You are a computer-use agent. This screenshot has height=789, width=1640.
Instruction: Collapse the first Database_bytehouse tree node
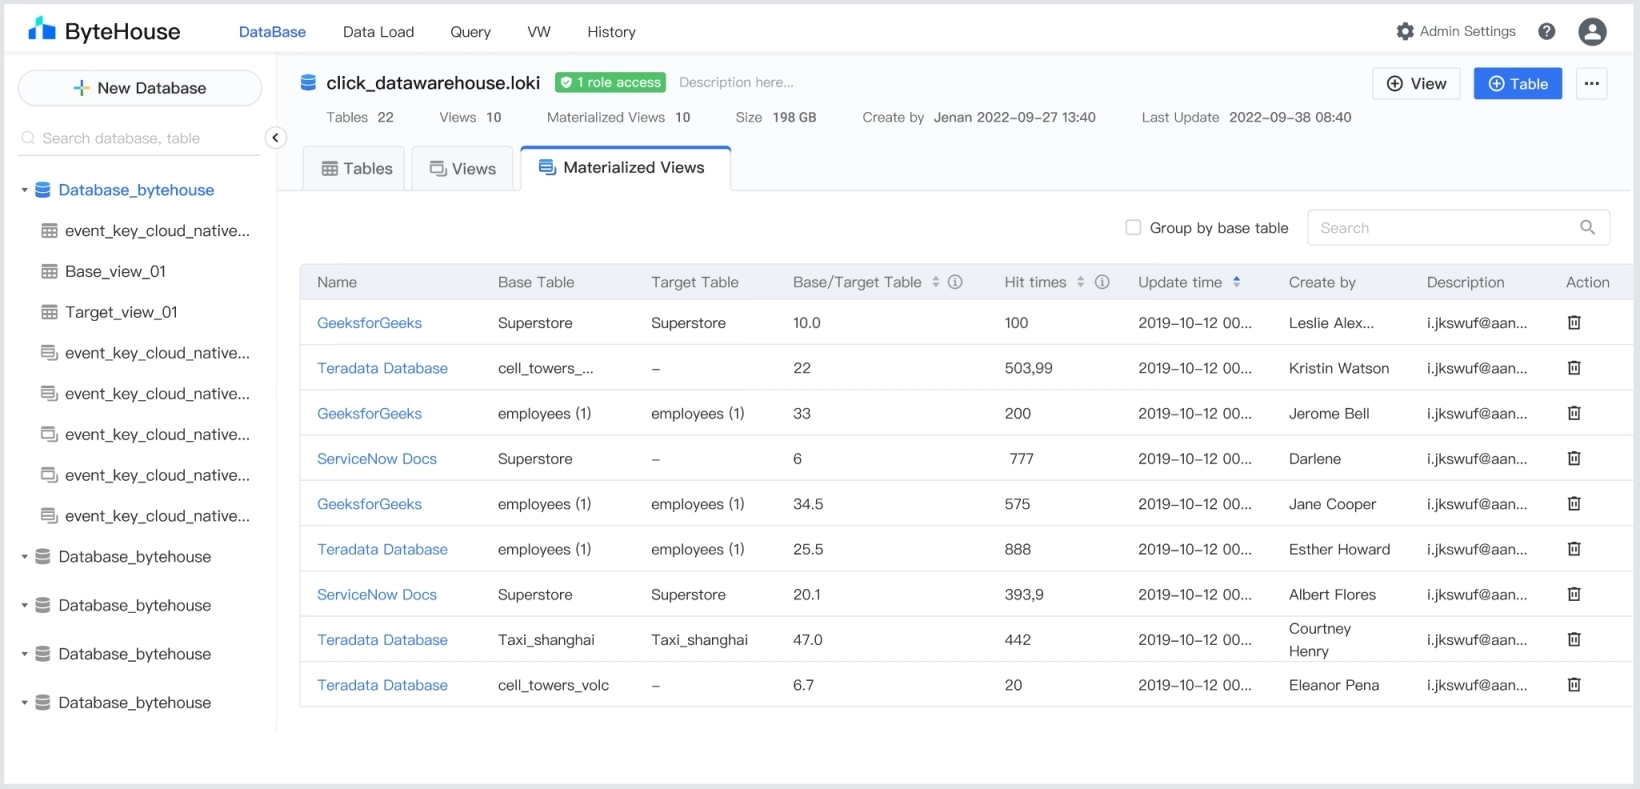click(x=24, y=190)
